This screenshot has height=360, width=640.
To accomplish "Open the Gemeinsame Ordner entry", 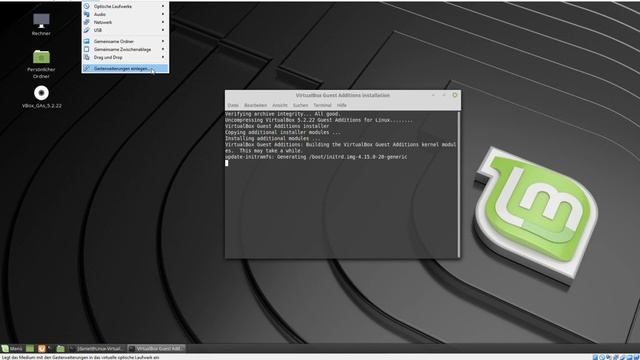I will pyautogui.click(x=125, y=41).
